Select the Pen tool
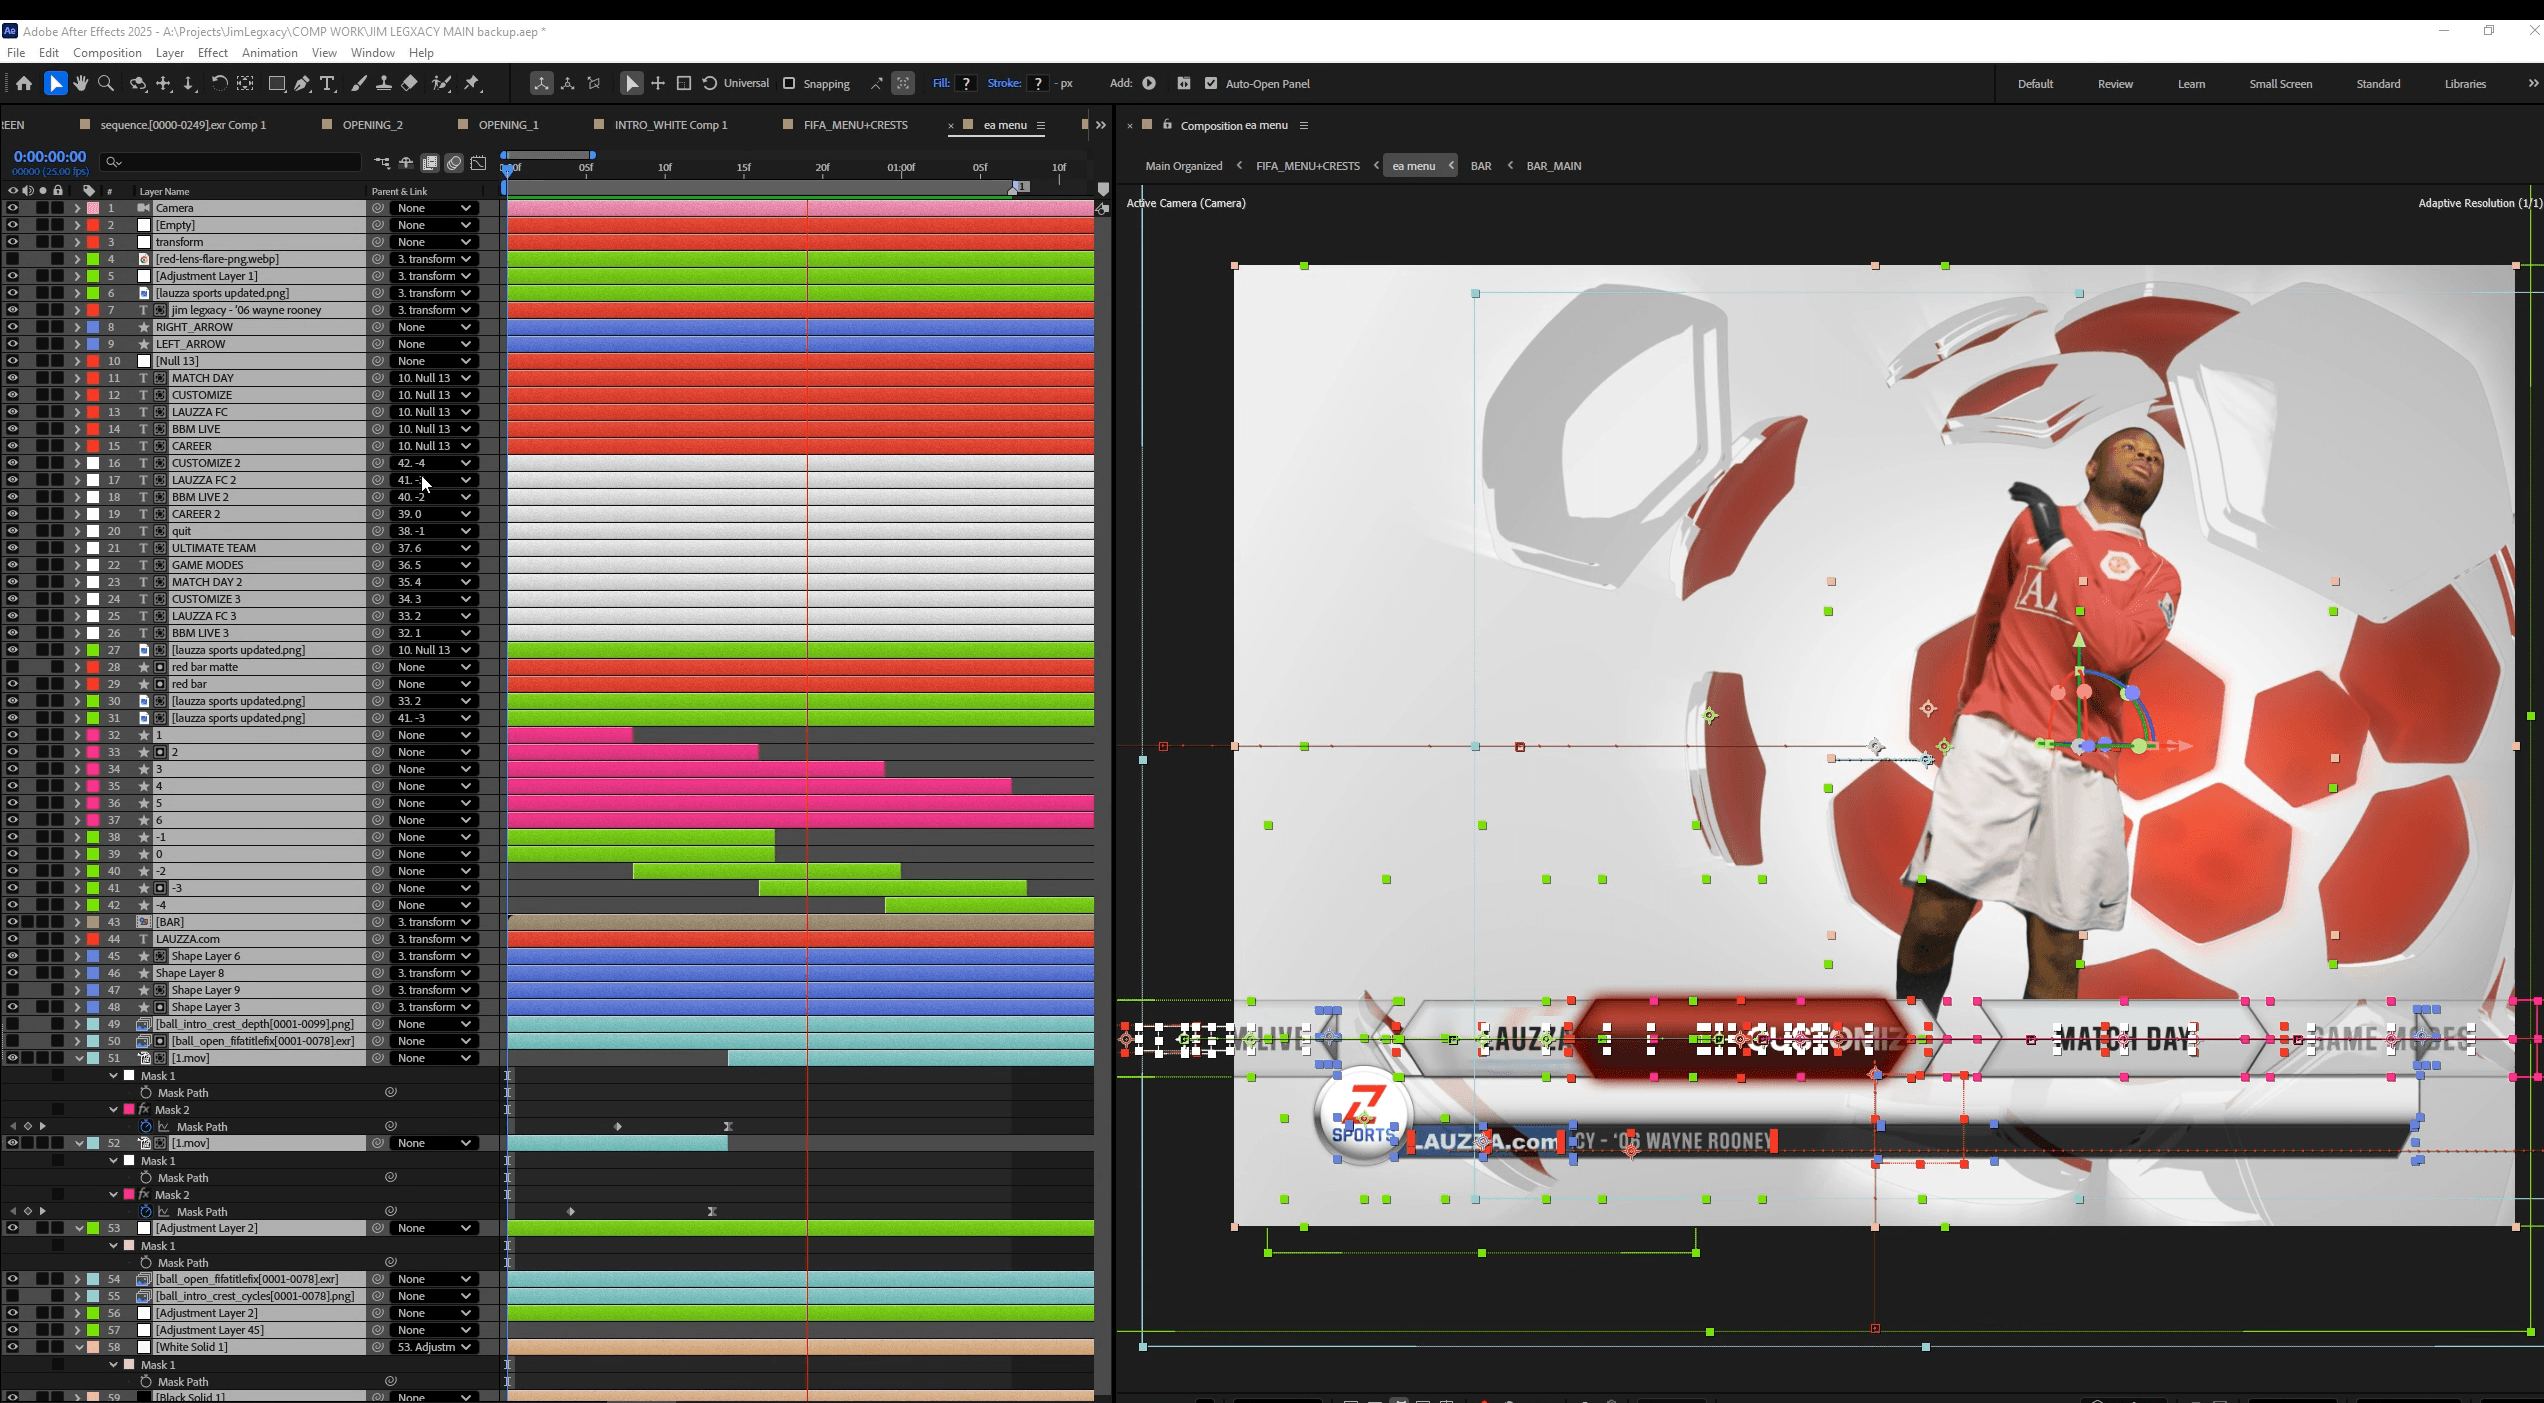The image size is (2544, 1403). [x=302, y=83]
